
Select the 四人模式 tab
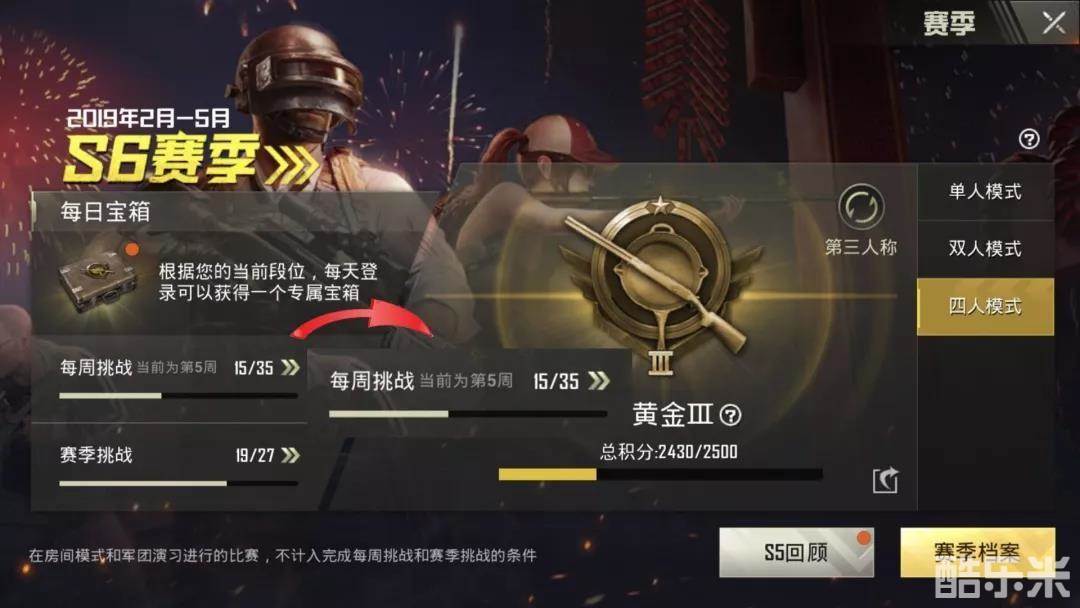tap(986, 306)
